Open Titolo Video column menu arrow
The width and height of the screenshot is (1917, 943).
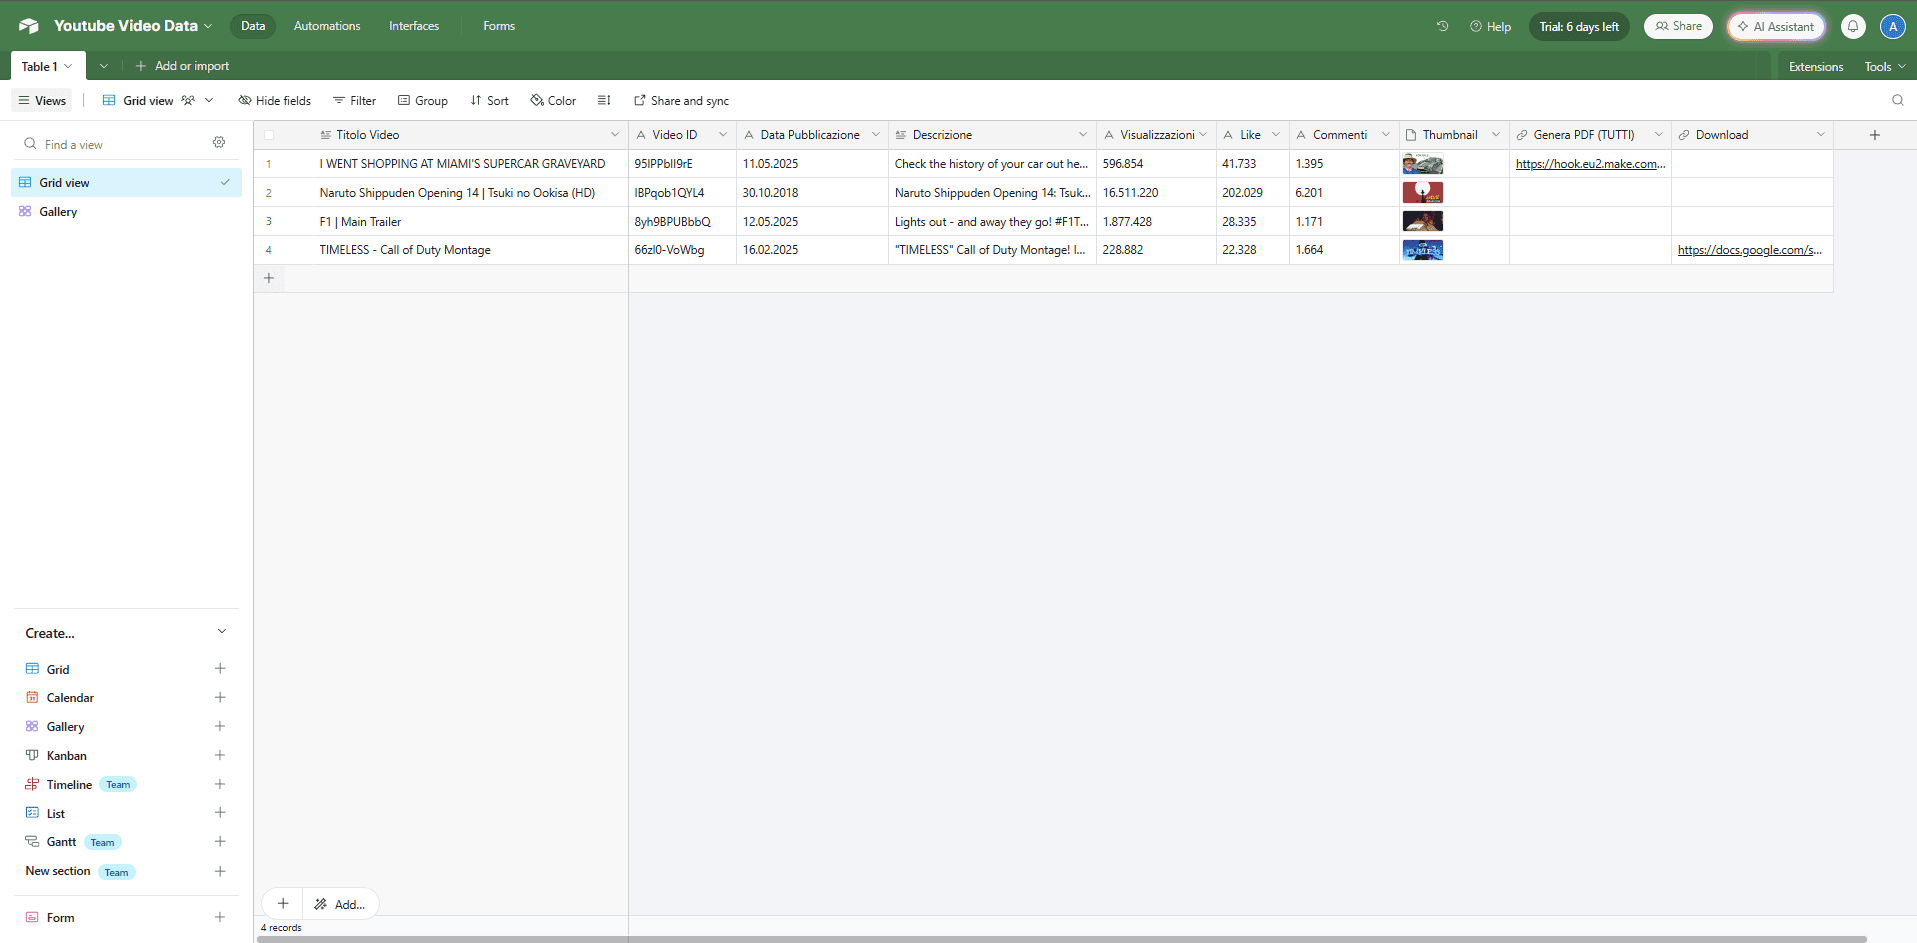tap(615, 135)
